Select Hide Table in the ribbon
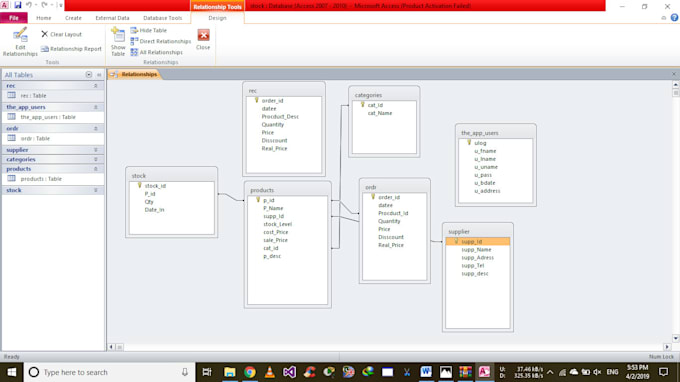 (149, 30)
